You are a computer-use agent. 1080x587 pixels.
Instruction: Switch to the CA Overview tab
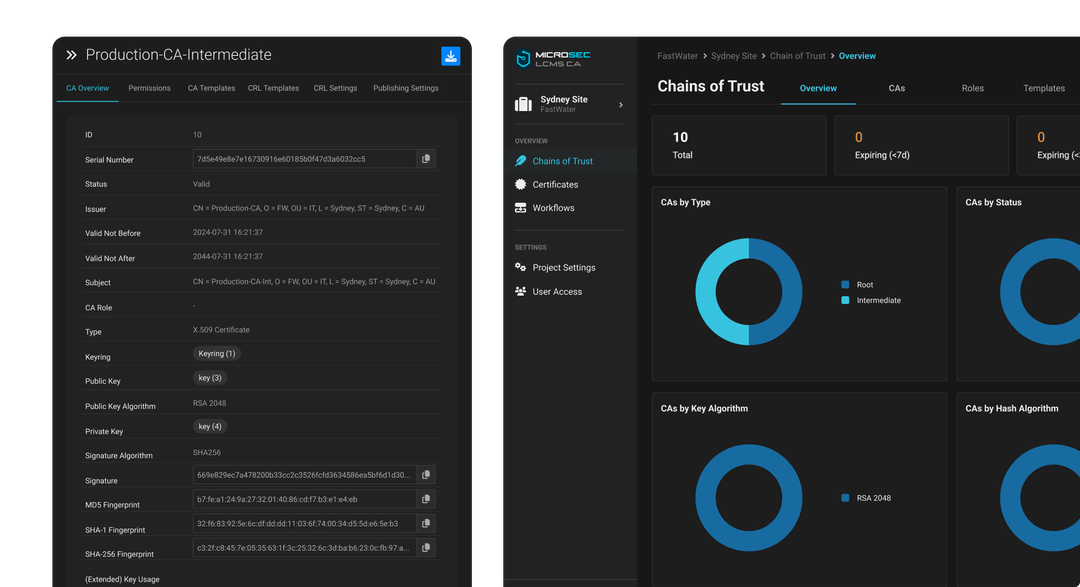coord(87,88)
